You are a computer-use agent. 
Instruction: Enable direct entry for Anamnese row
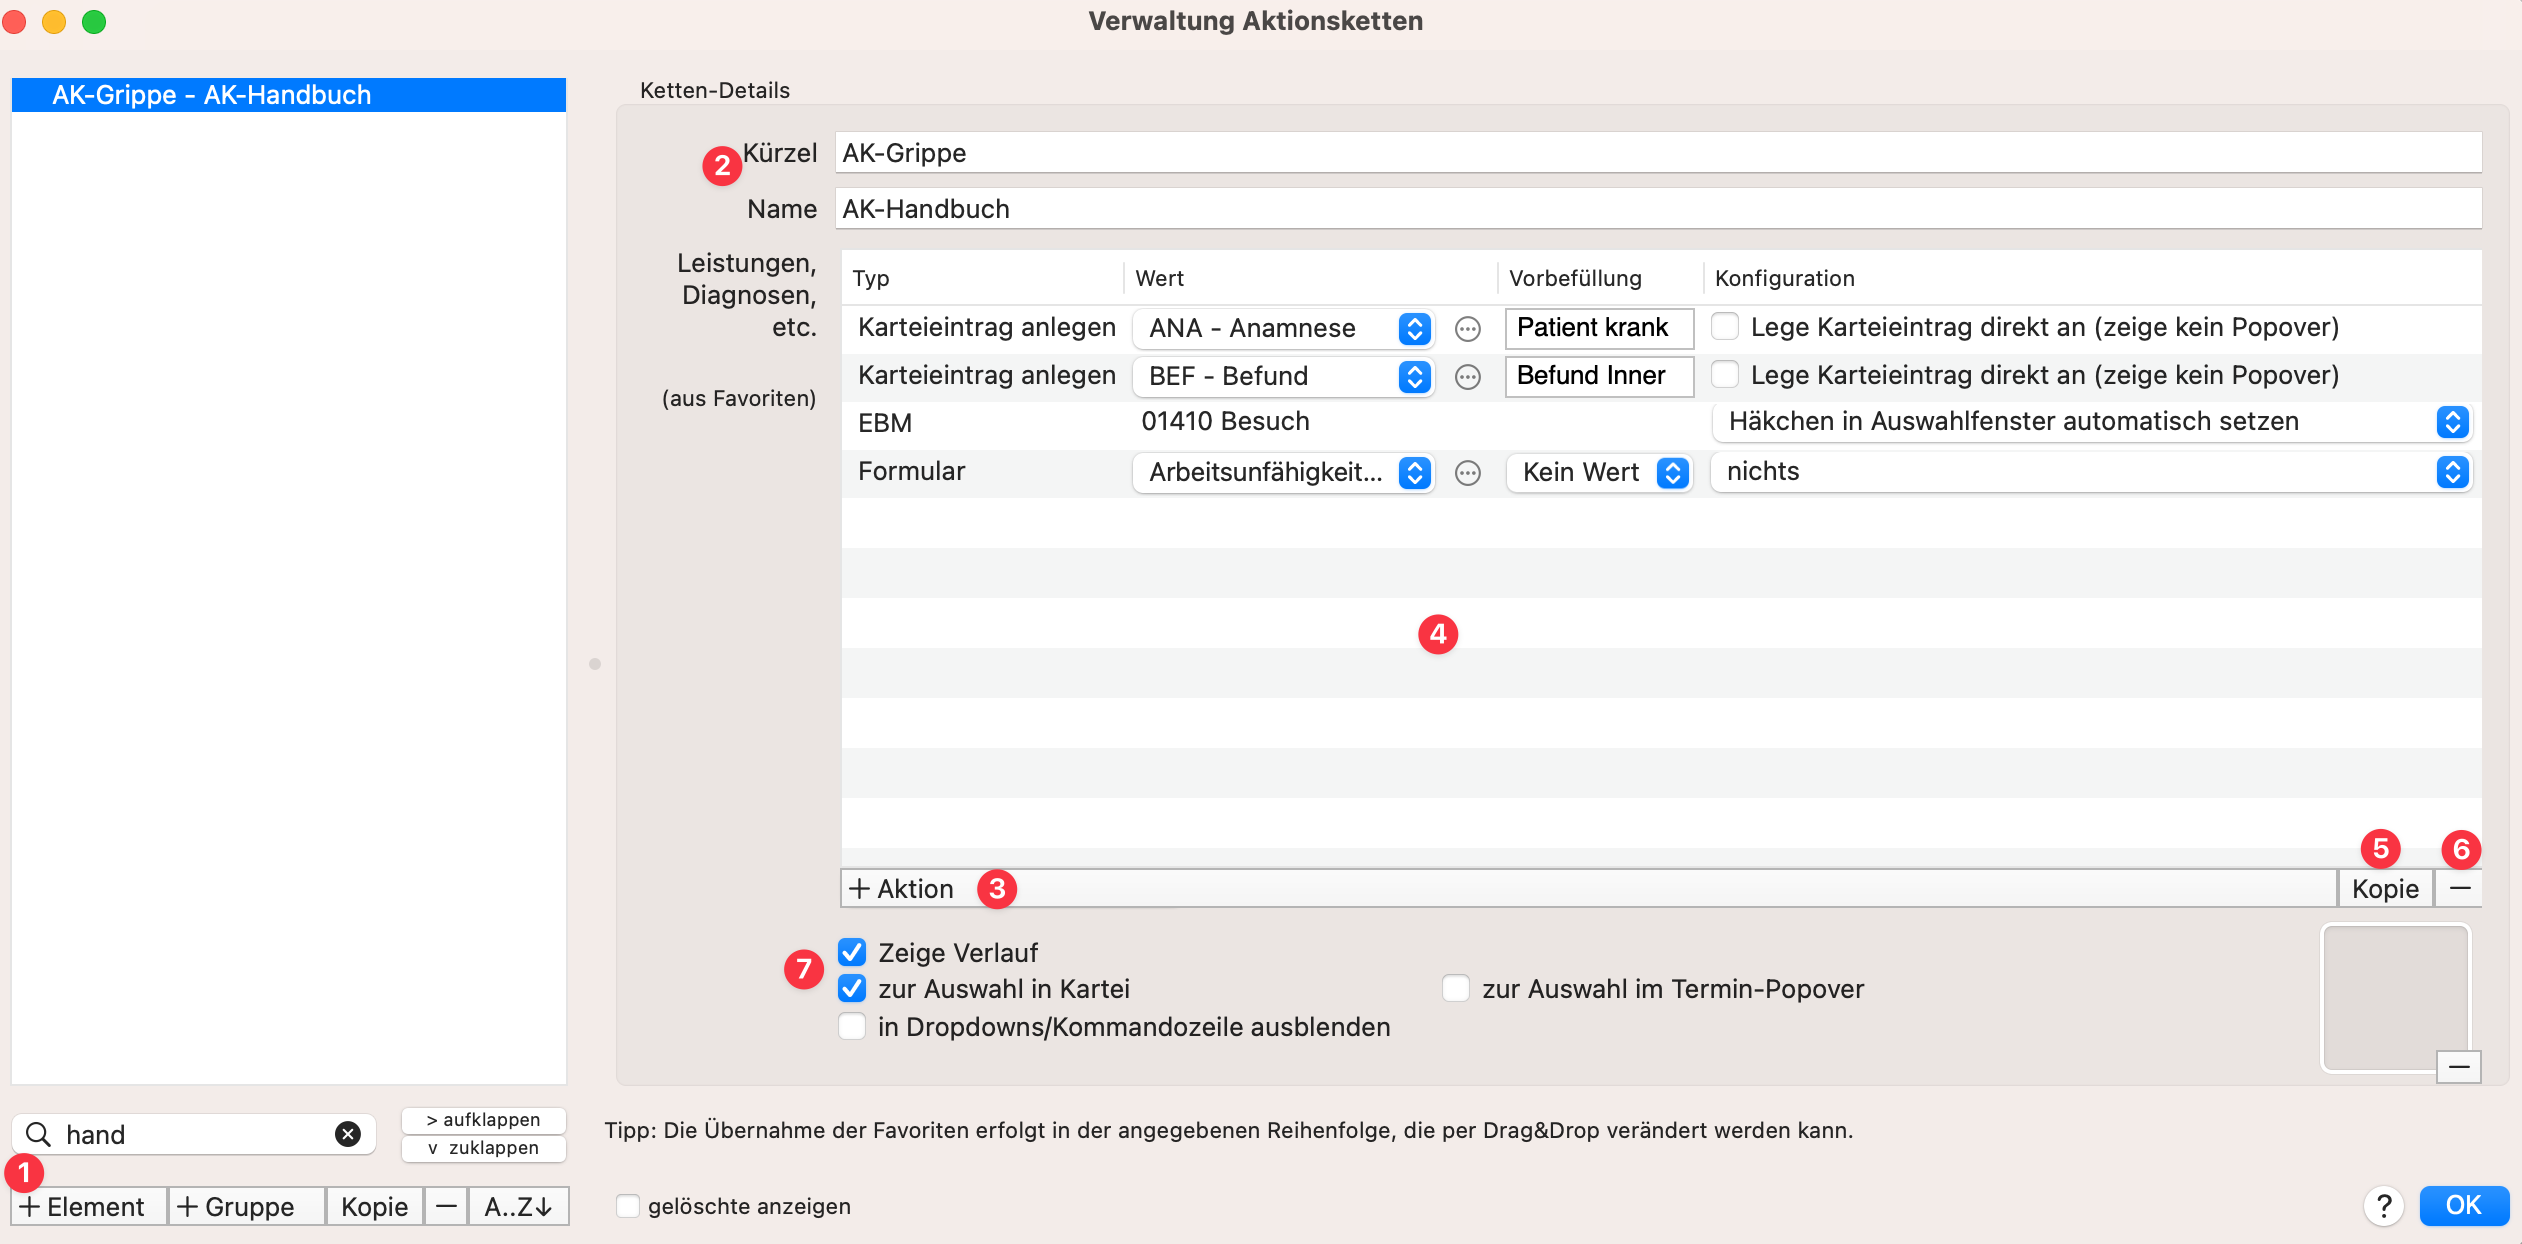1724,327
